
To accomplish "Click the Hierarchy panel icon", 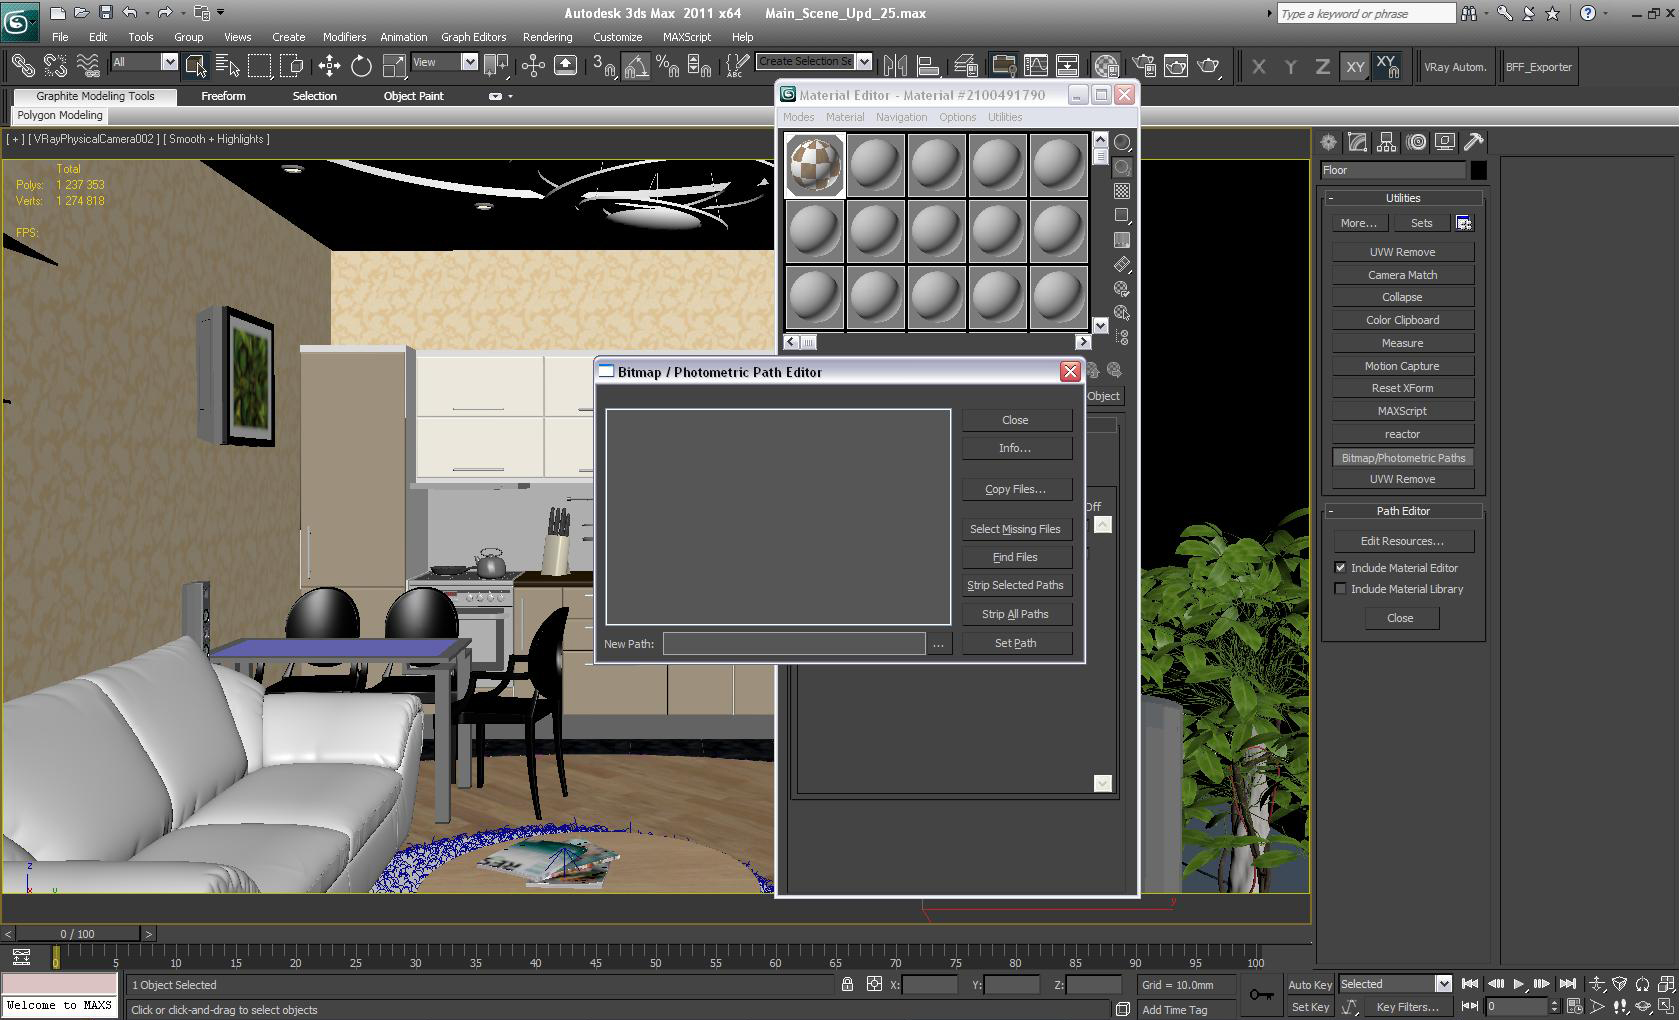I will click(1386, 142).
